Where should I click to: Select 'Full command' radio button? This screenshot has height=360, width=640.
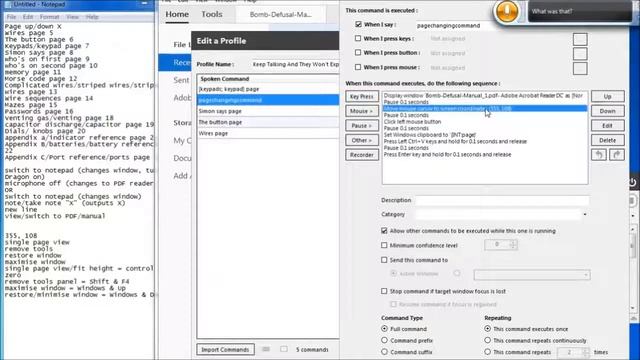point(384,329)
